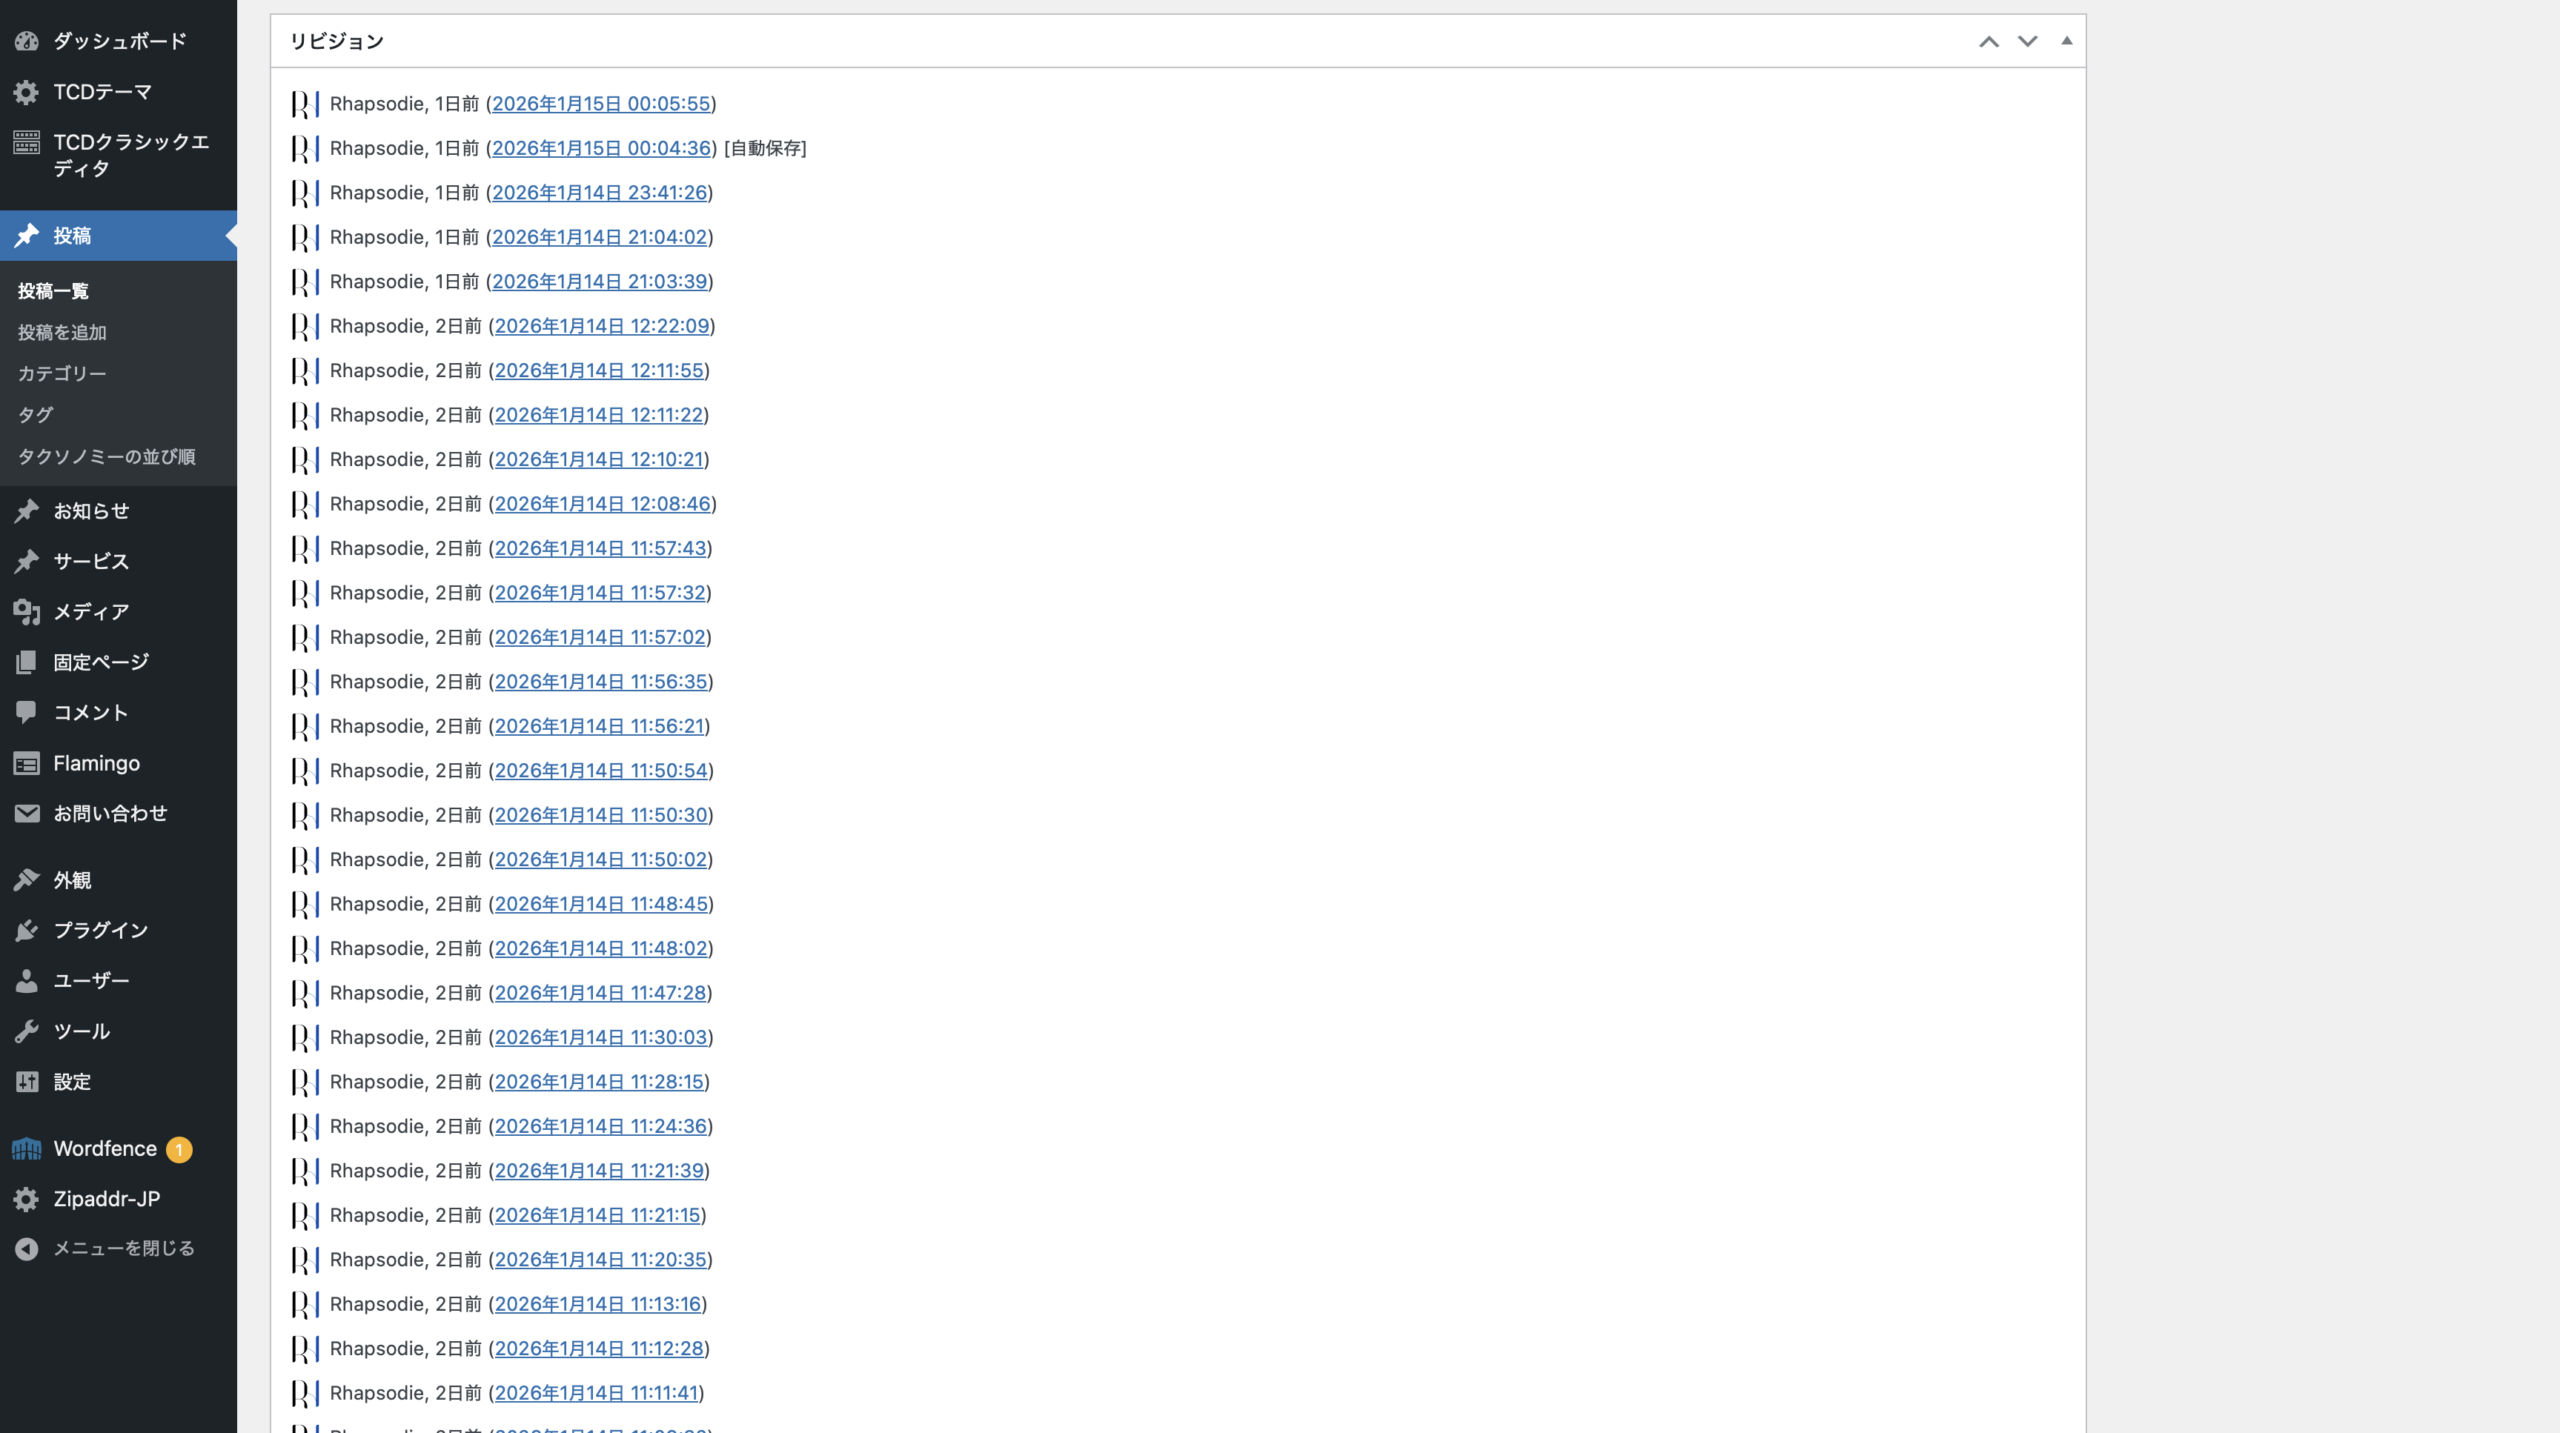Open the カテゴリー submenu item
The width and height of the screenshot is (2560, 1433).
62,373
